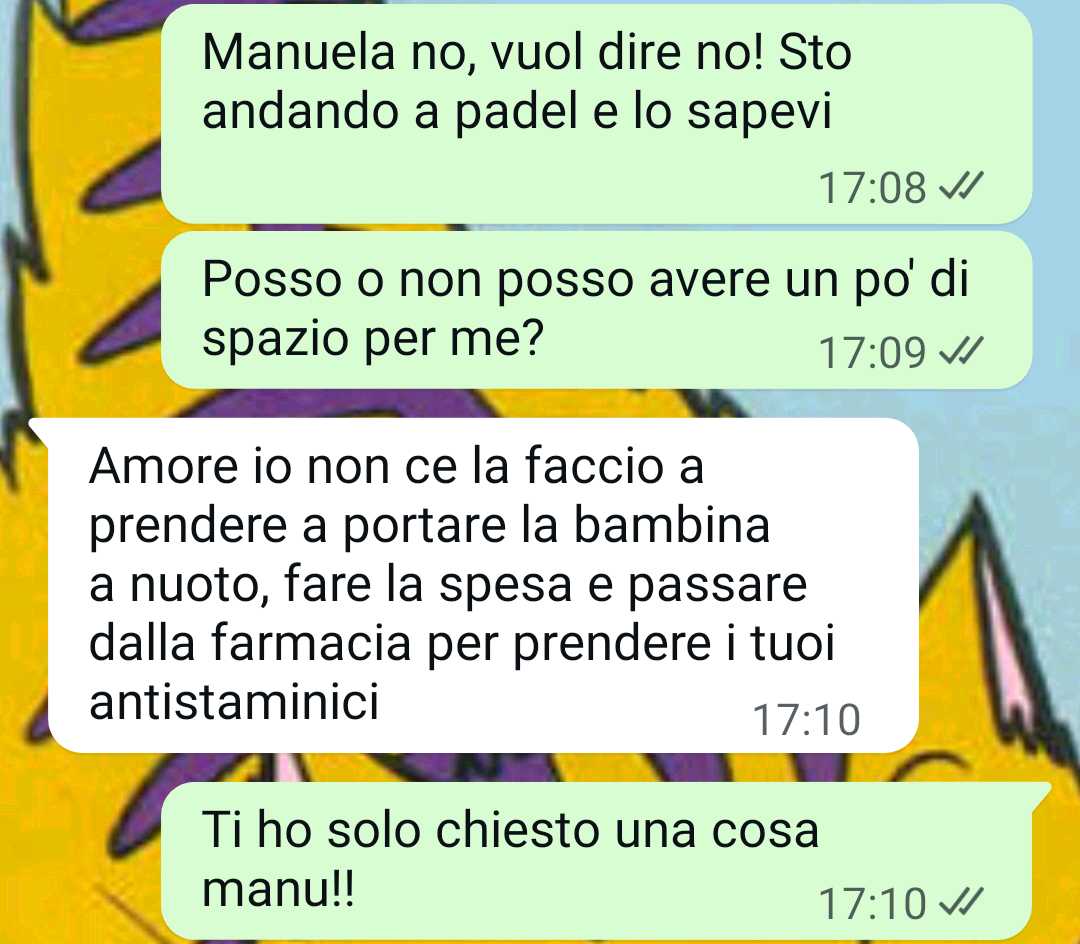Click the 17:10 timestamp on sent message
Viewport: 1080px width, 944px height.
[x=872, y=903]
